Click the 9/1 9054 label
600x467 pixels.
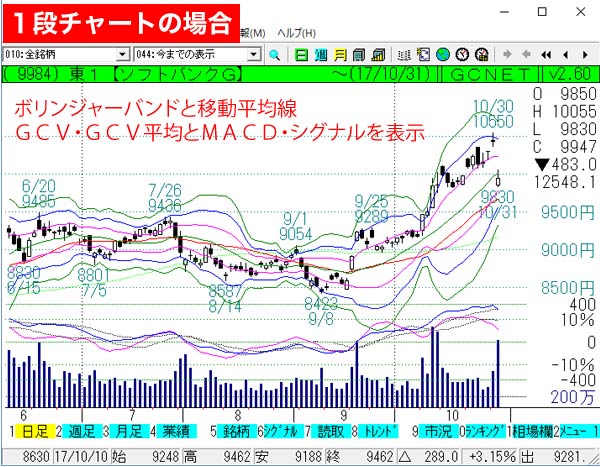click(x=295, y=226)
